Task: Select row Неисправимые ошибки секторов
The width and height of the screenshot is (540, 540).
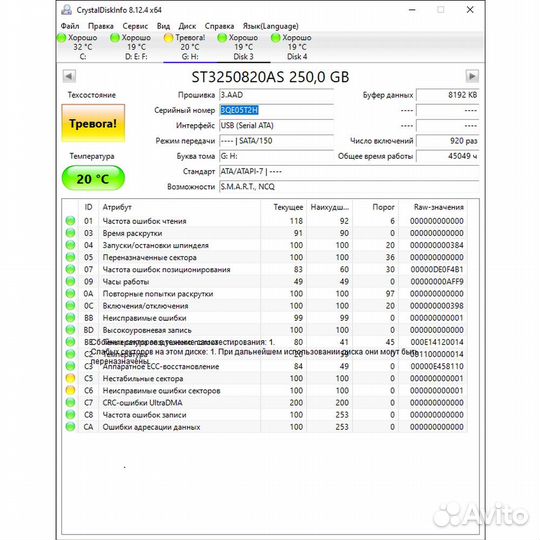Action: pyautogui.click(x=264, y=391)
